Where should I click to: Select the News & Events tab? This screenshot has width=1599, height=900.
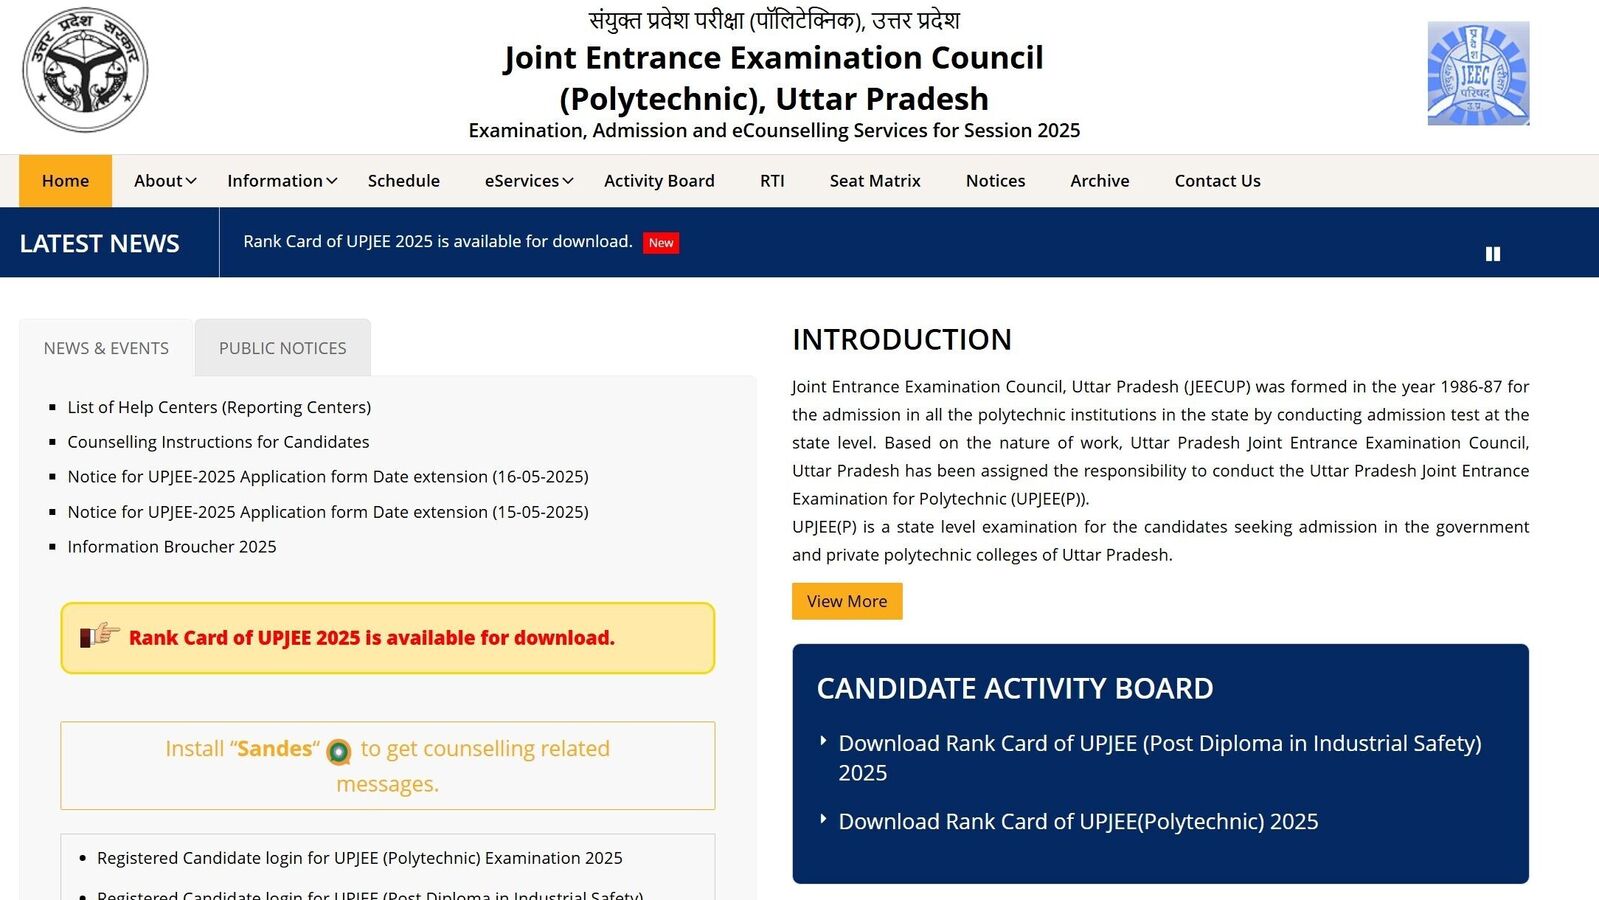click(106, 348)
